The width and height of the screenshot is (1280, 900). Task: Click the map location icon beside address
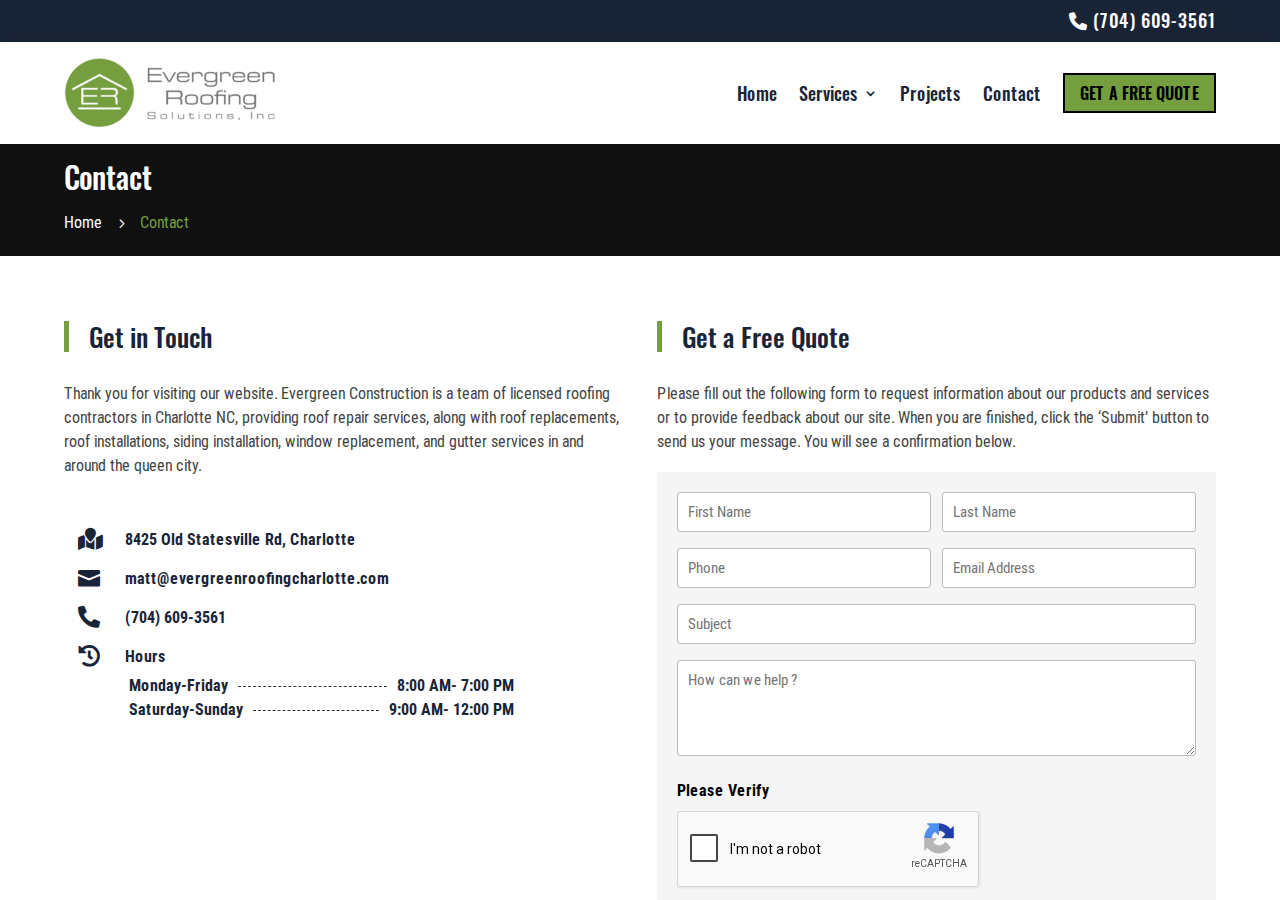pos(90,539)
